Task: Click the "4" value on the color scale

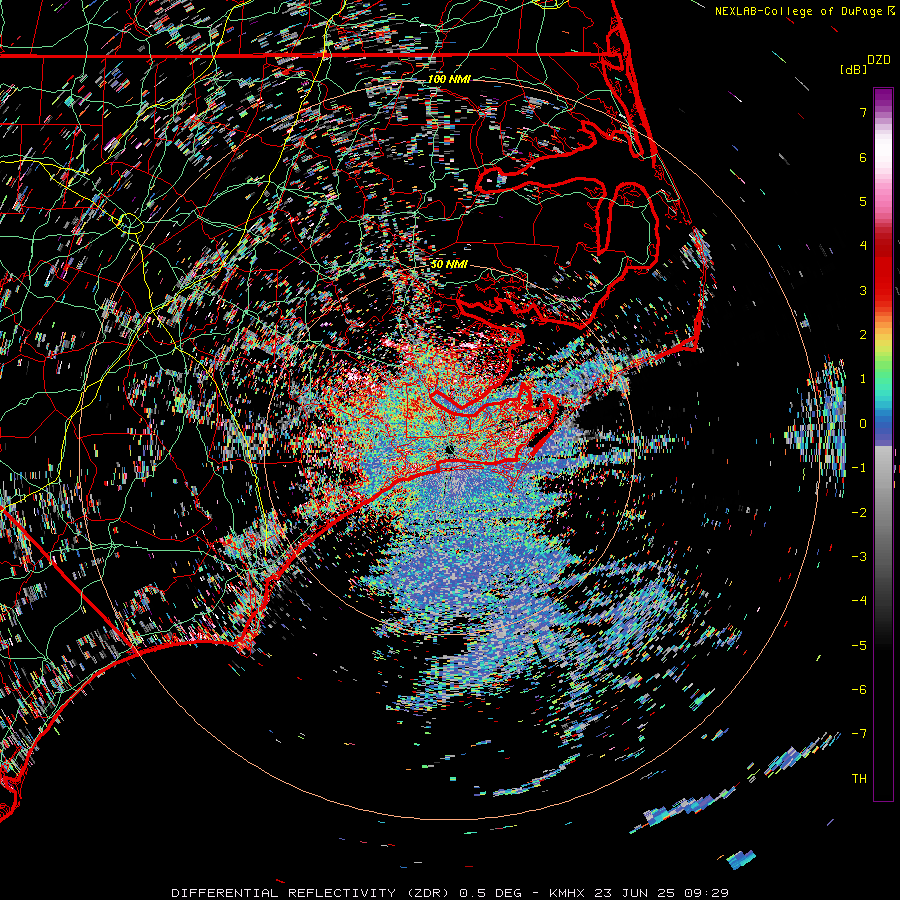Action: (863, 246)
